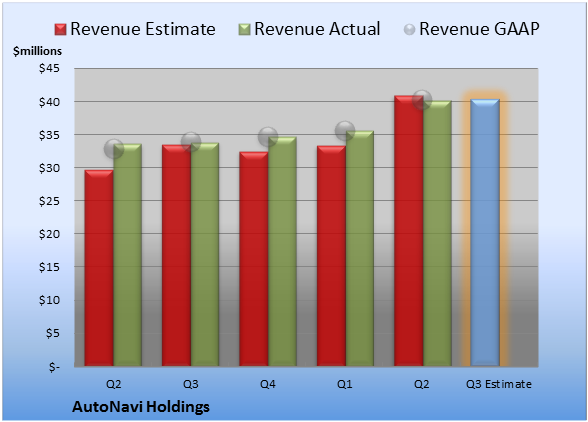Image resolution: width=588 pixels, height=422 pixels.
Task: Click the "$millions" axis unit label
Action: [37, 51]
